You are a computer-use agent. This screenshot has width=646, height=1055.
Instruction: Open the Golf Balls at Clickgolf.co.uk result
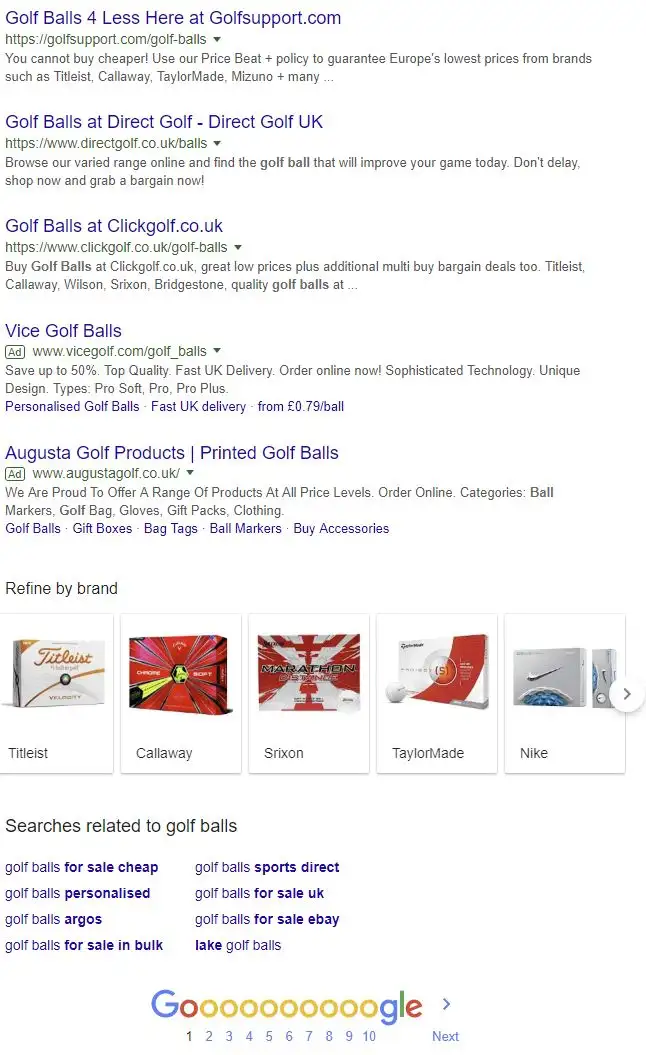coord(114,226)
